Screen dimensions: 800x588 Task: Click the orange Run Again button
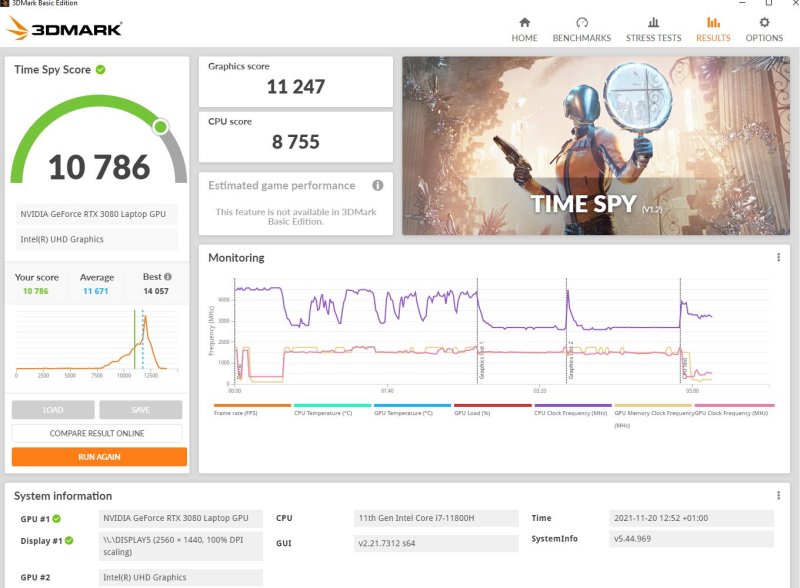click(x=99, y=457)
